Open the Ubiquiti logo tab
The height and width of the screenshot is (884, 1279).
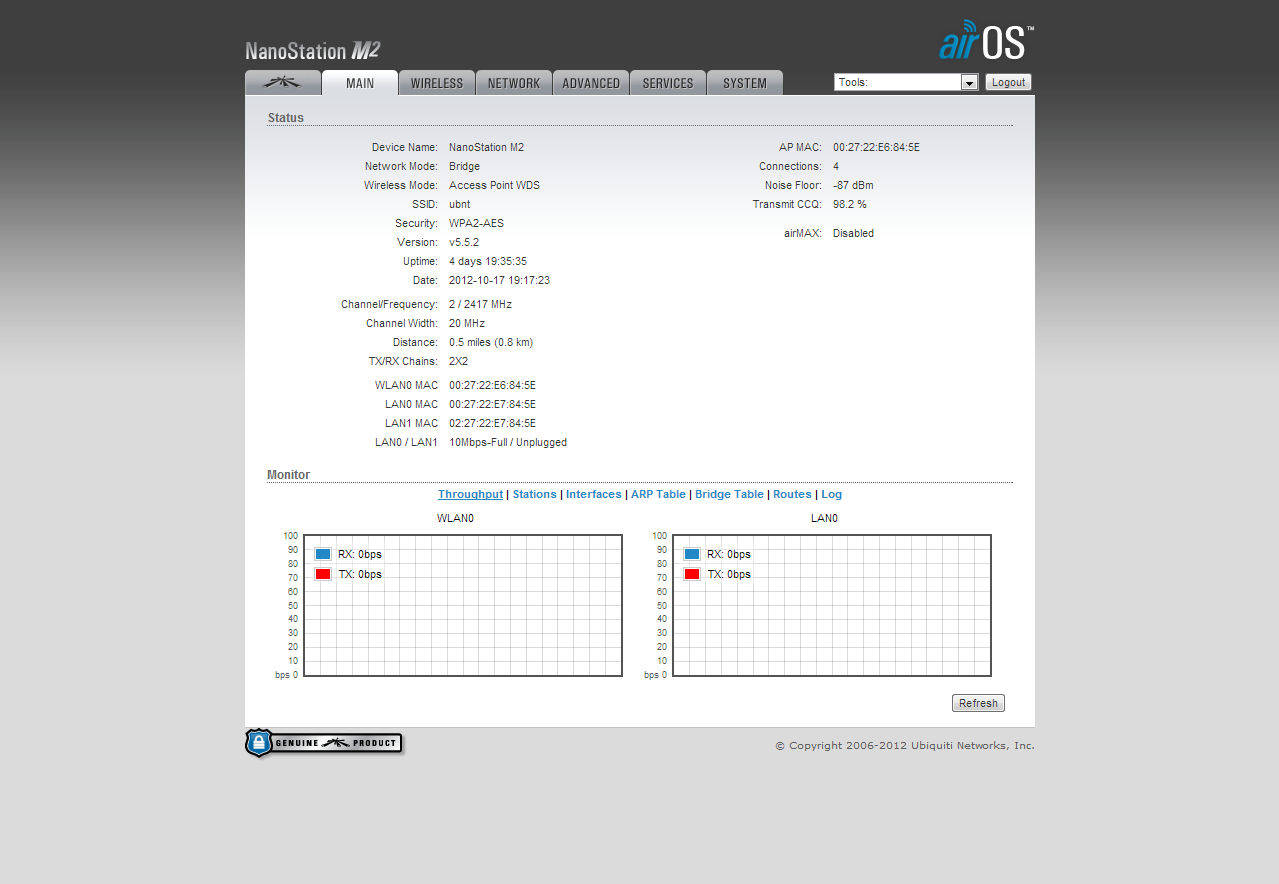[283, 83]
